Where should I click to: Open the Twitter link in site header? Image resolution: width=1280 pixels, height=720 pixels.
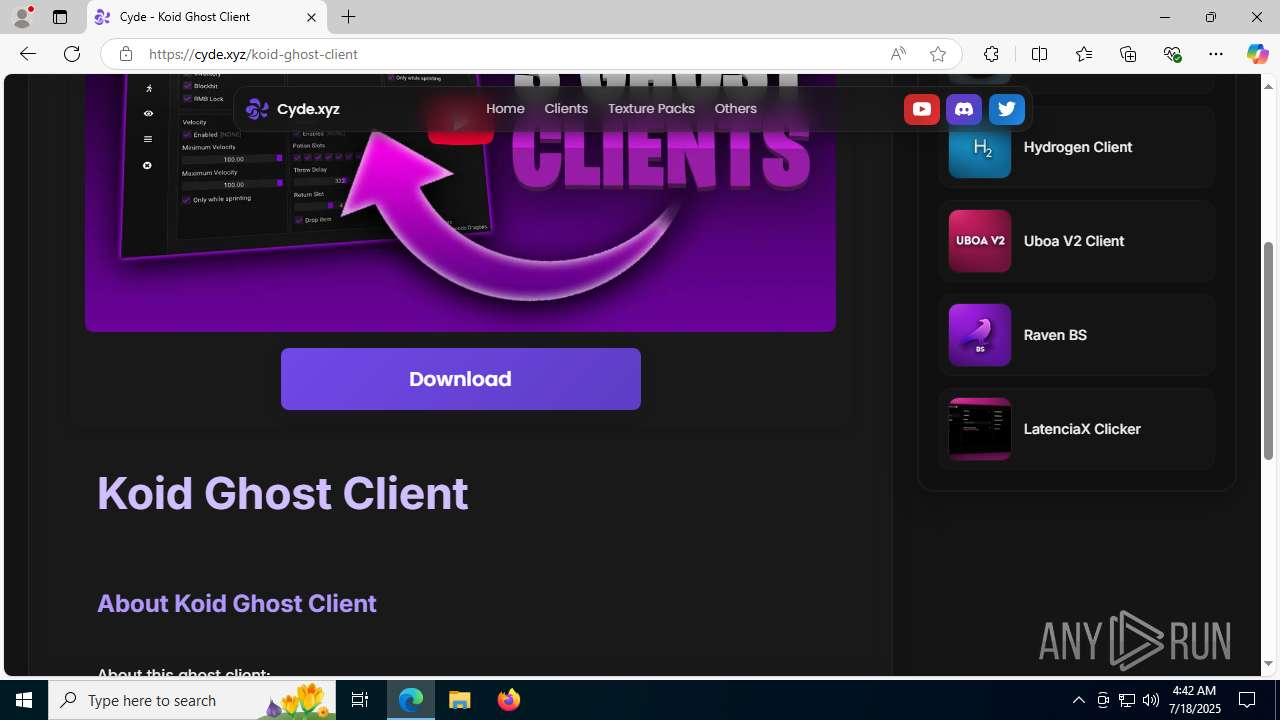(1007, 109)
